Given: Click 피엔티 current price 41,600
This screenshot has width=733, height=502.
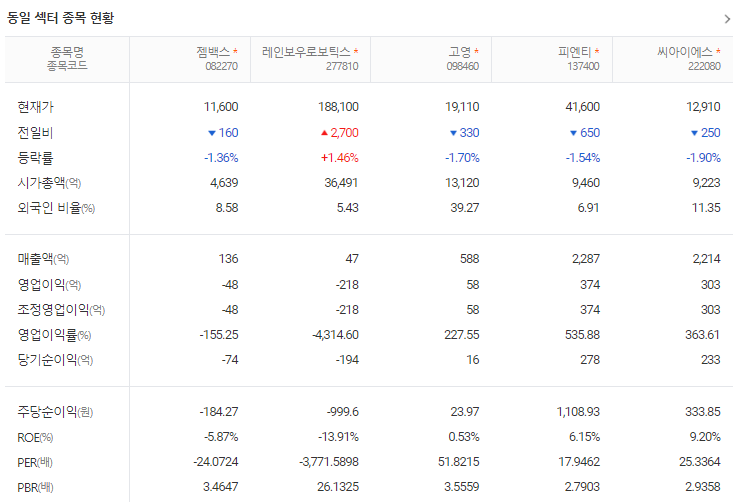Looking at the screenshot, I should (582, 107).
